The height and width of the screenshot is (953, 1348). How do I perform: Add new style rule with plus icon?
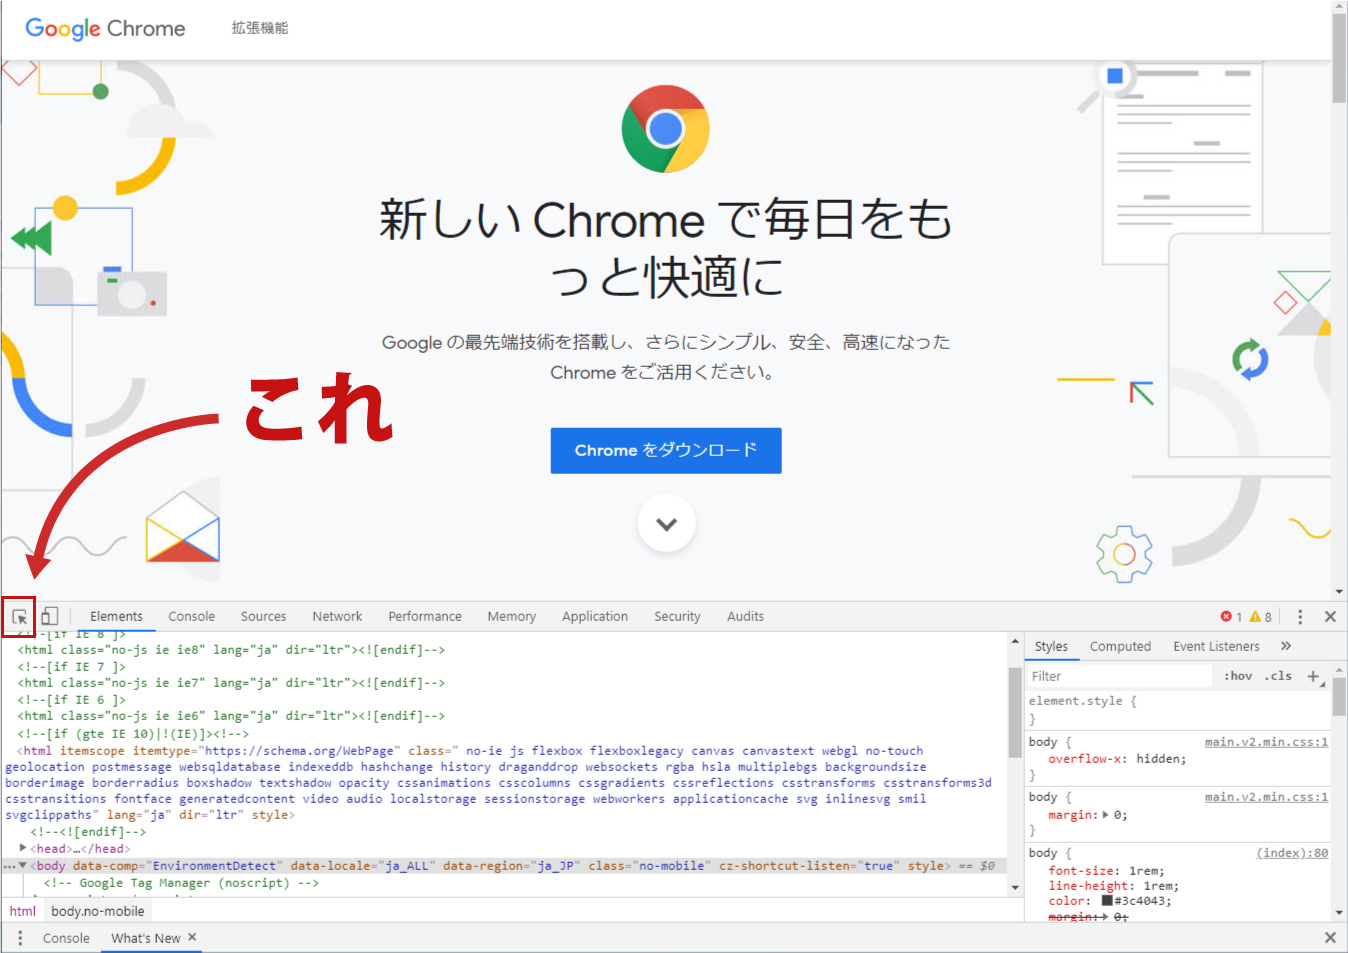coord(1314,677)
